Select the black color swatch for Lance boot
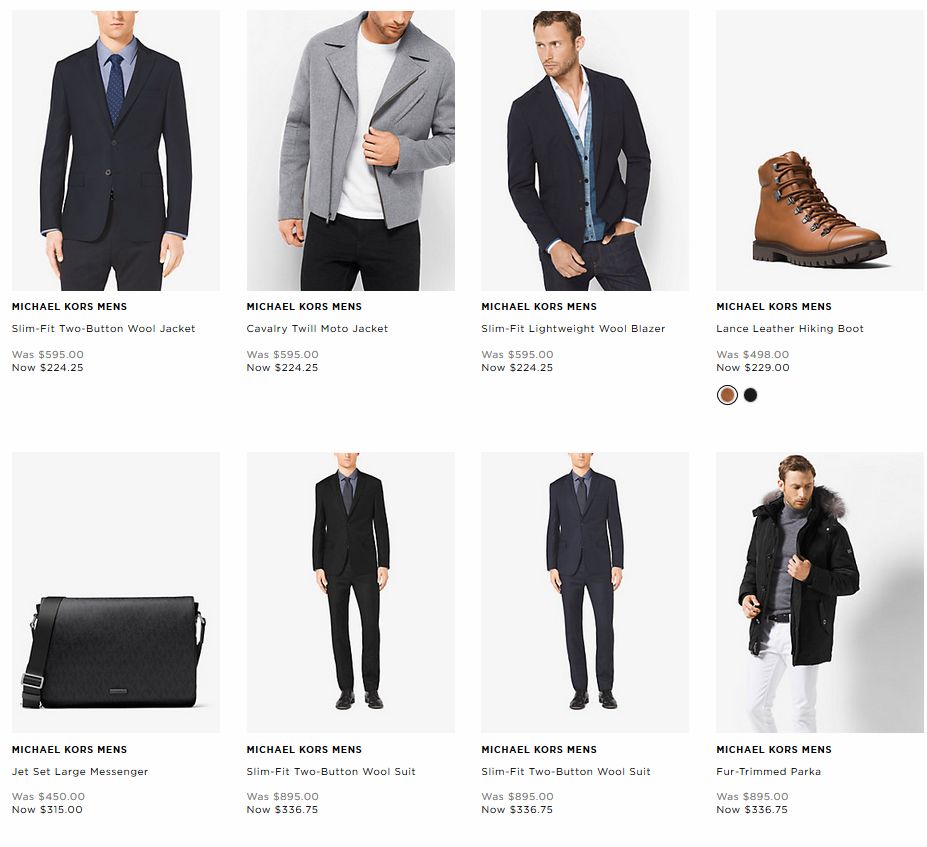This screenshot has height=847, width=927. (750, 395)
